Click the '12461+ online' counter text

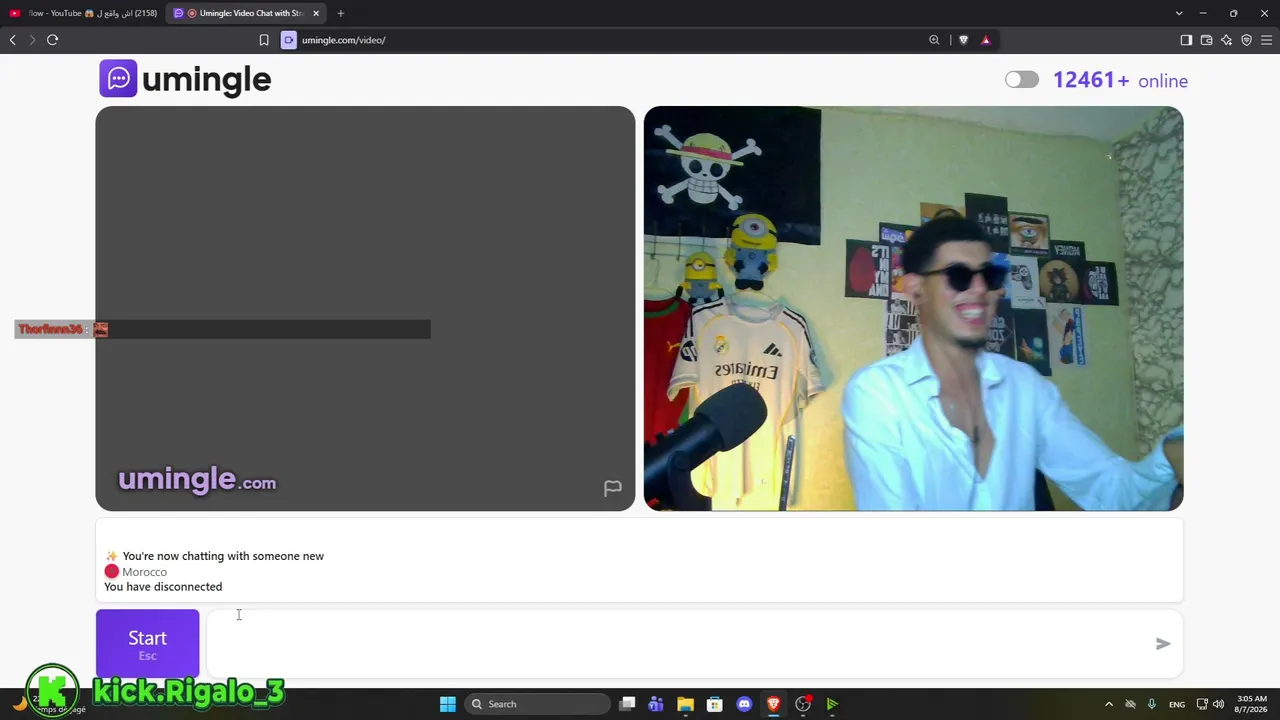[x=1120, y=80]
